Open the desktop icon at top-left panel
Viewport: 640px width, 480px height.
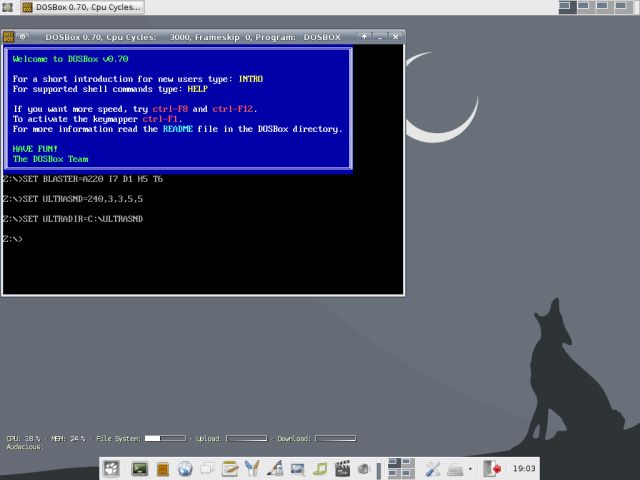click(x=9, y=7)
